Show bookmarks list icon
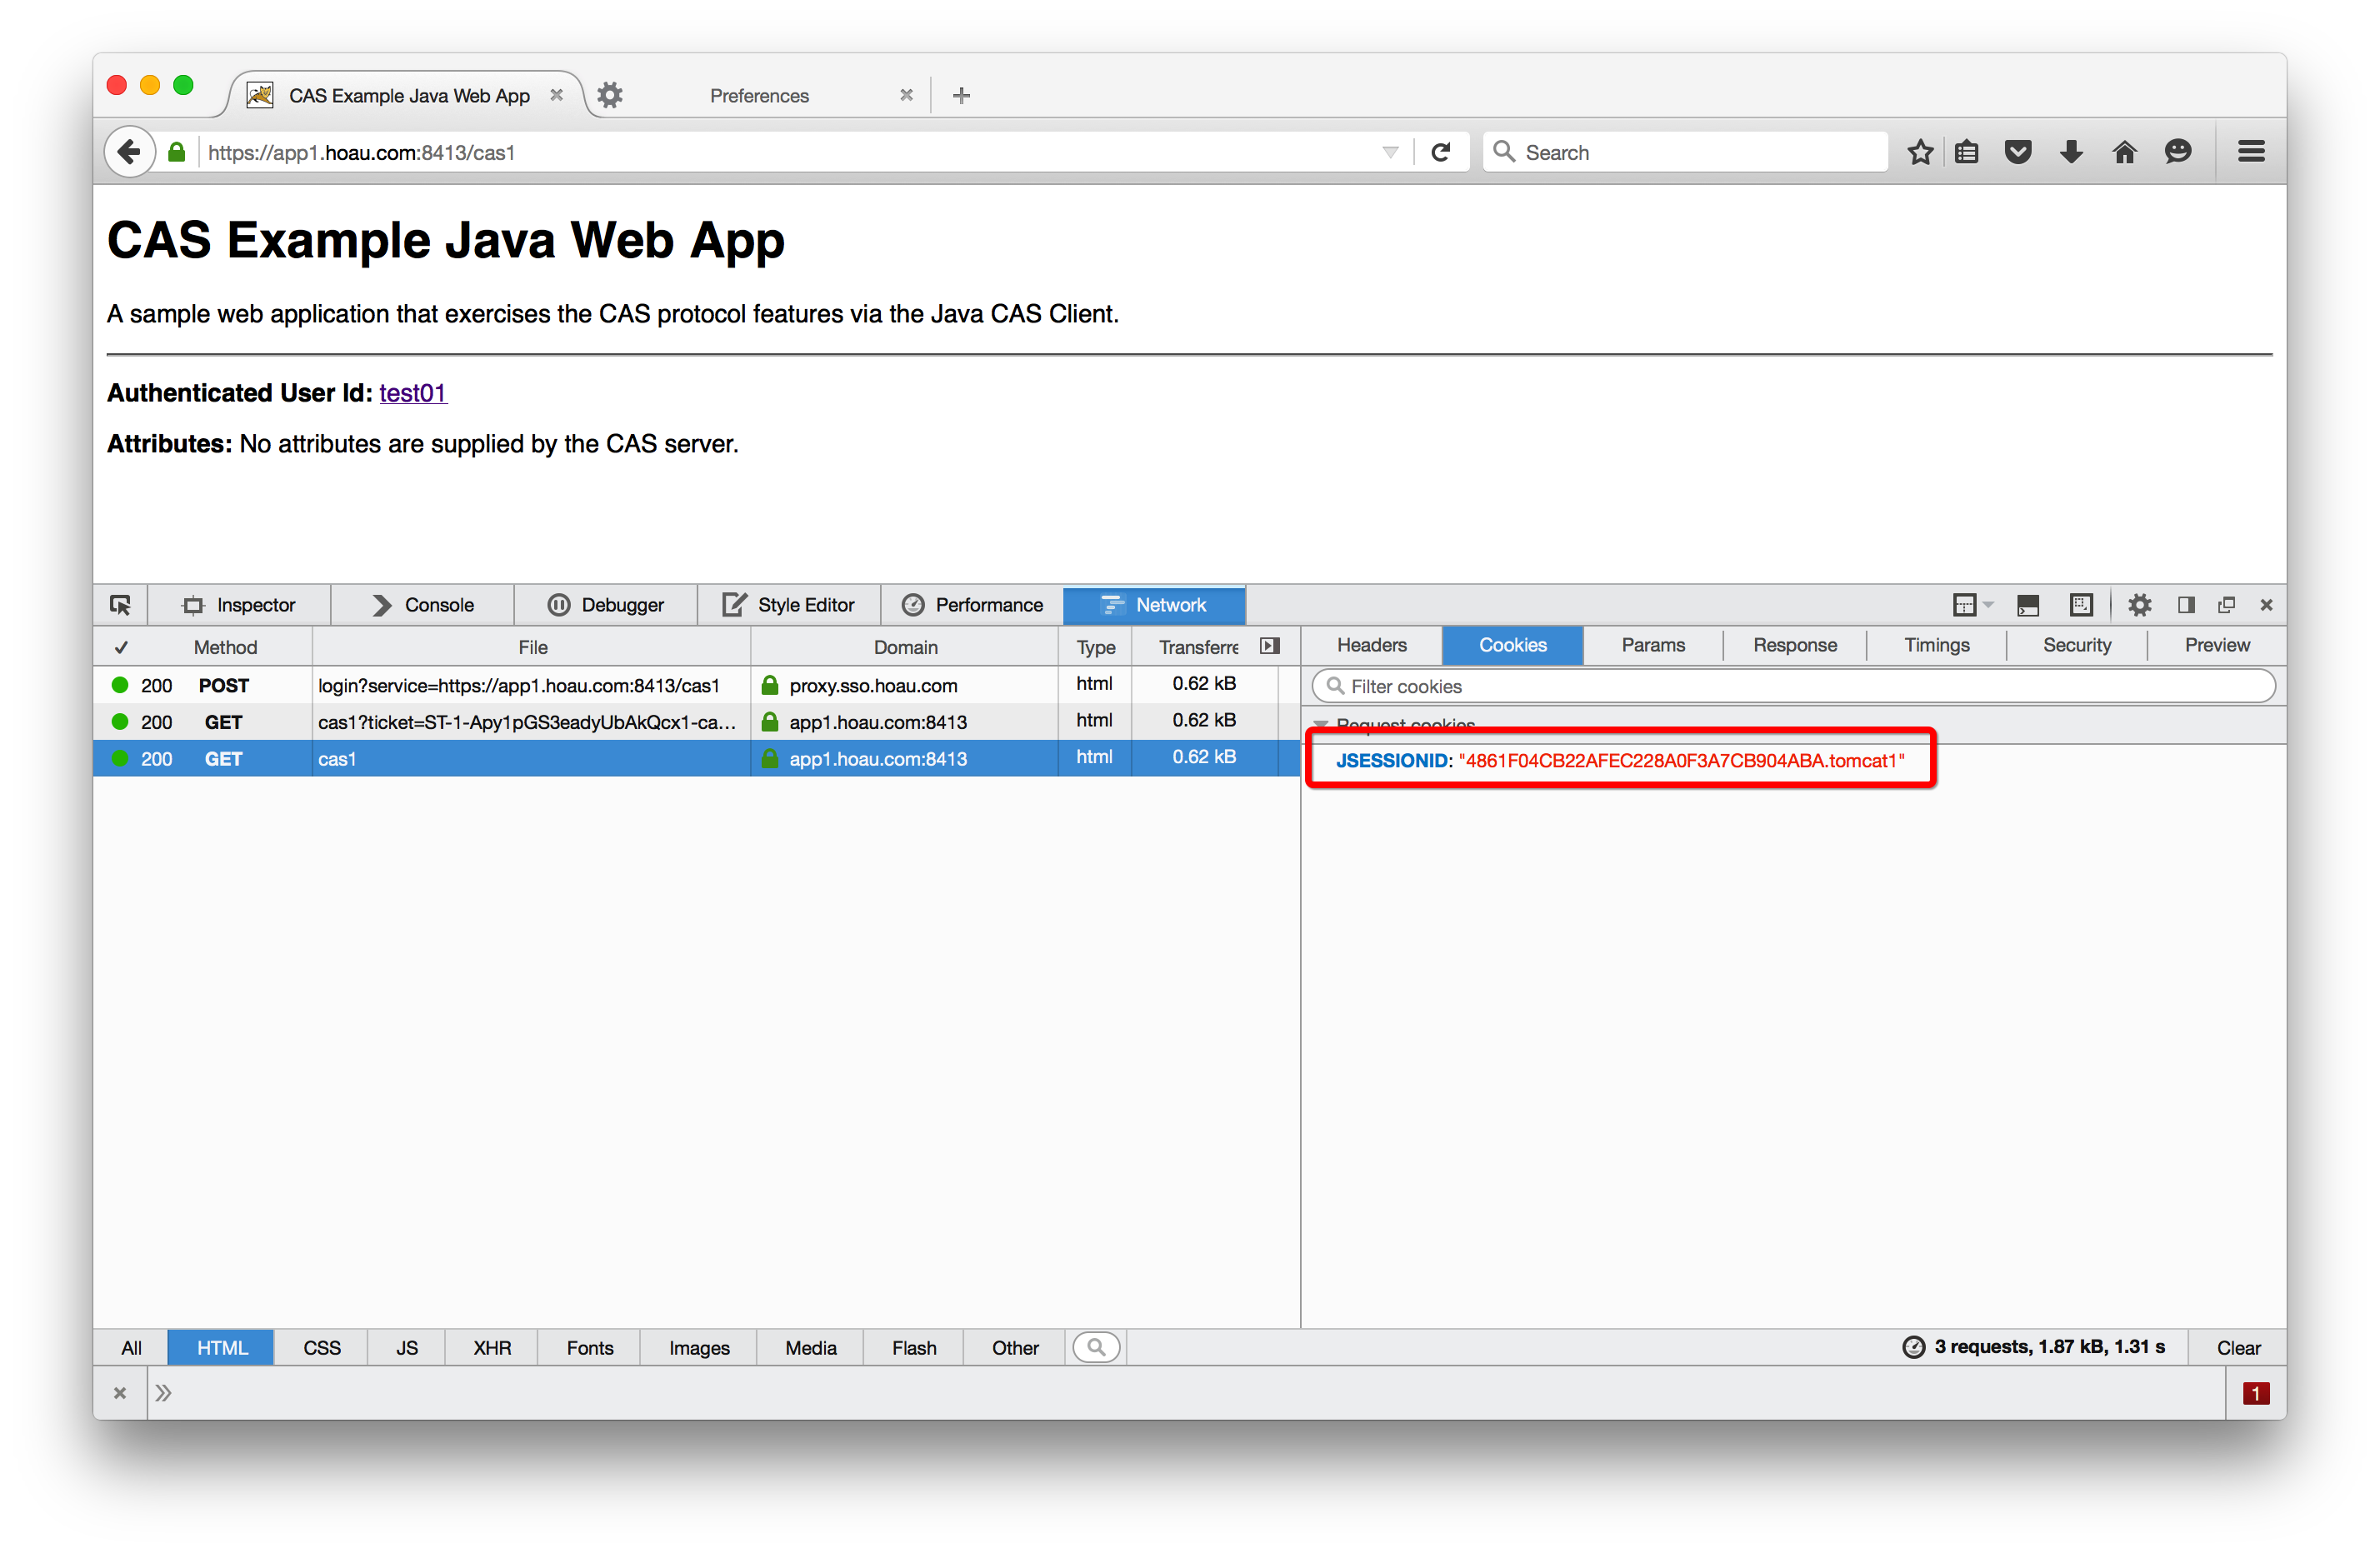This screenshot has width=2380, height=1553. pos(1966,152)
